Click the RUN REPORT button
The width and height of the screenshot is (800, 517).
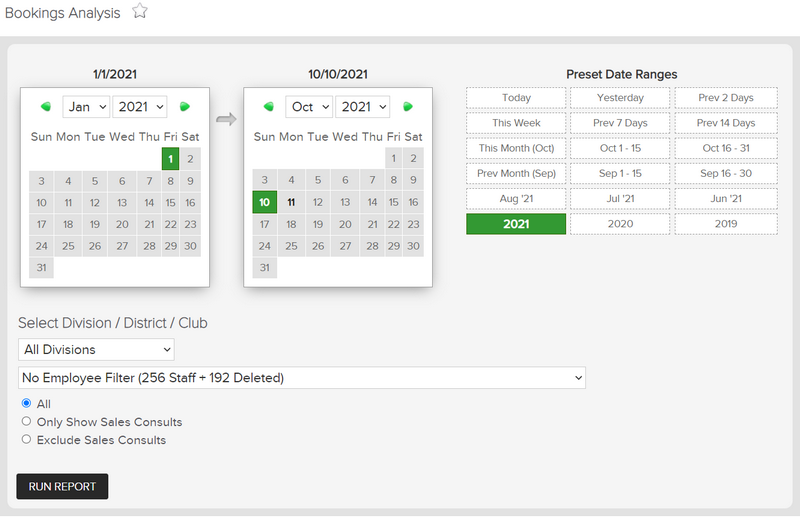(x=62, y=486)
